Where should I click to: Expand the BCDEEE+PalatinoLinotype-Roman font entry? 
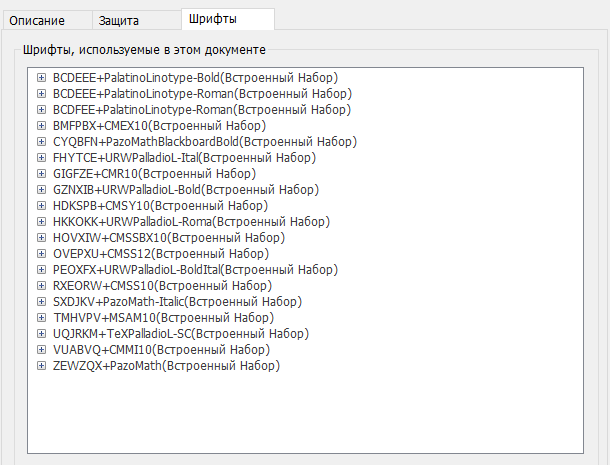(41, 94)
